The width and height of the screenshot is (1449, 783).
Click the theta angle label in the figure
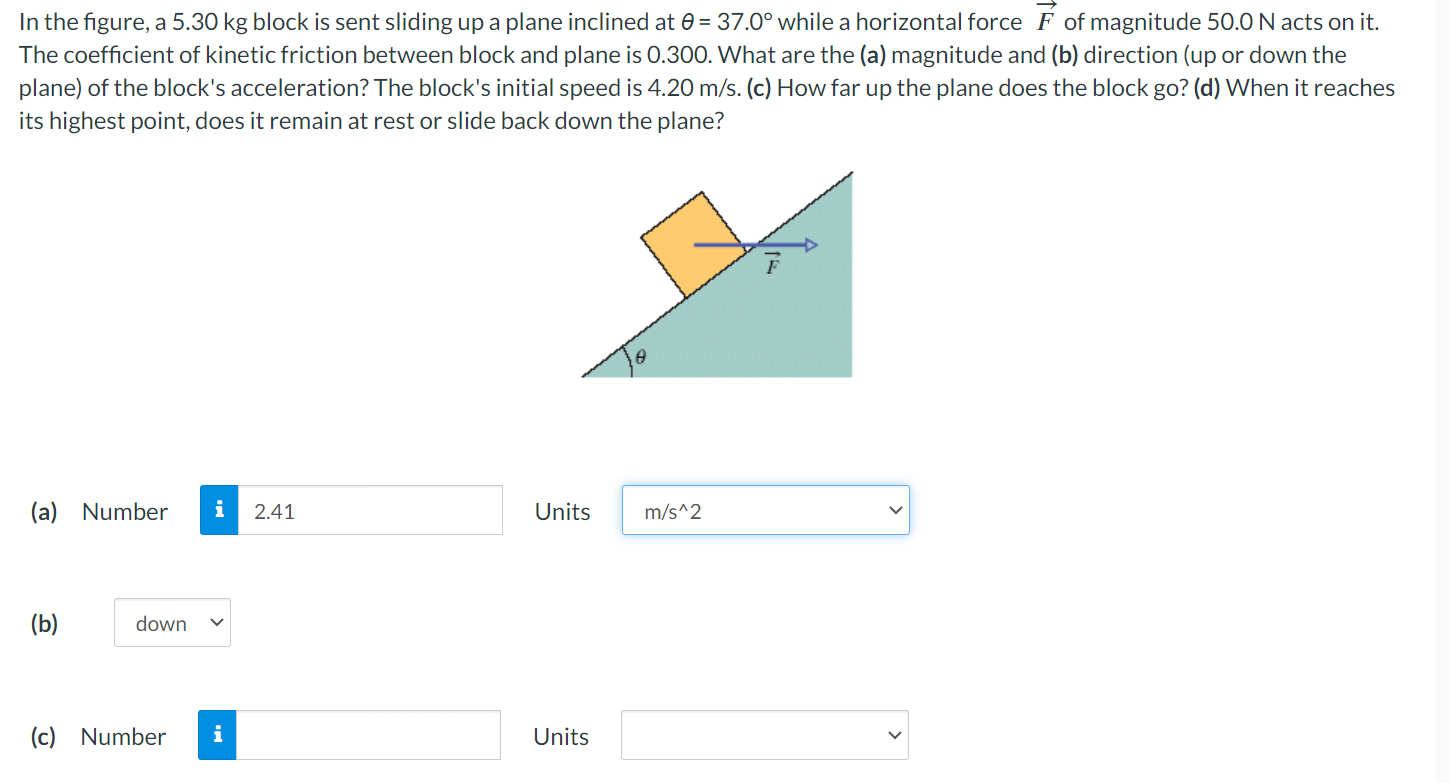(640, 355)
